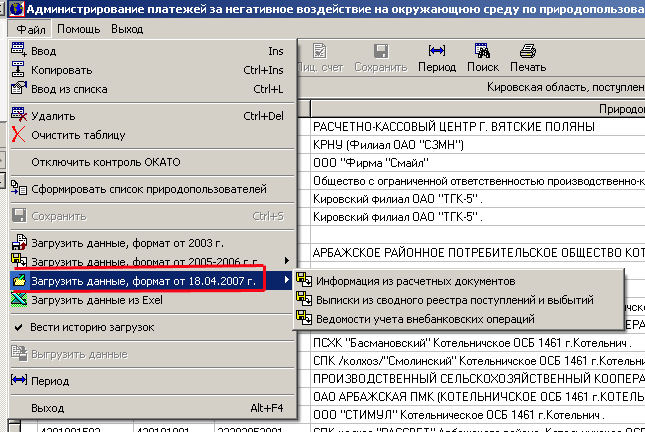Choose Ввод in the Файл menu
Image resolution: width=645 pixels, height=432 pixels.
click(44, 51)
